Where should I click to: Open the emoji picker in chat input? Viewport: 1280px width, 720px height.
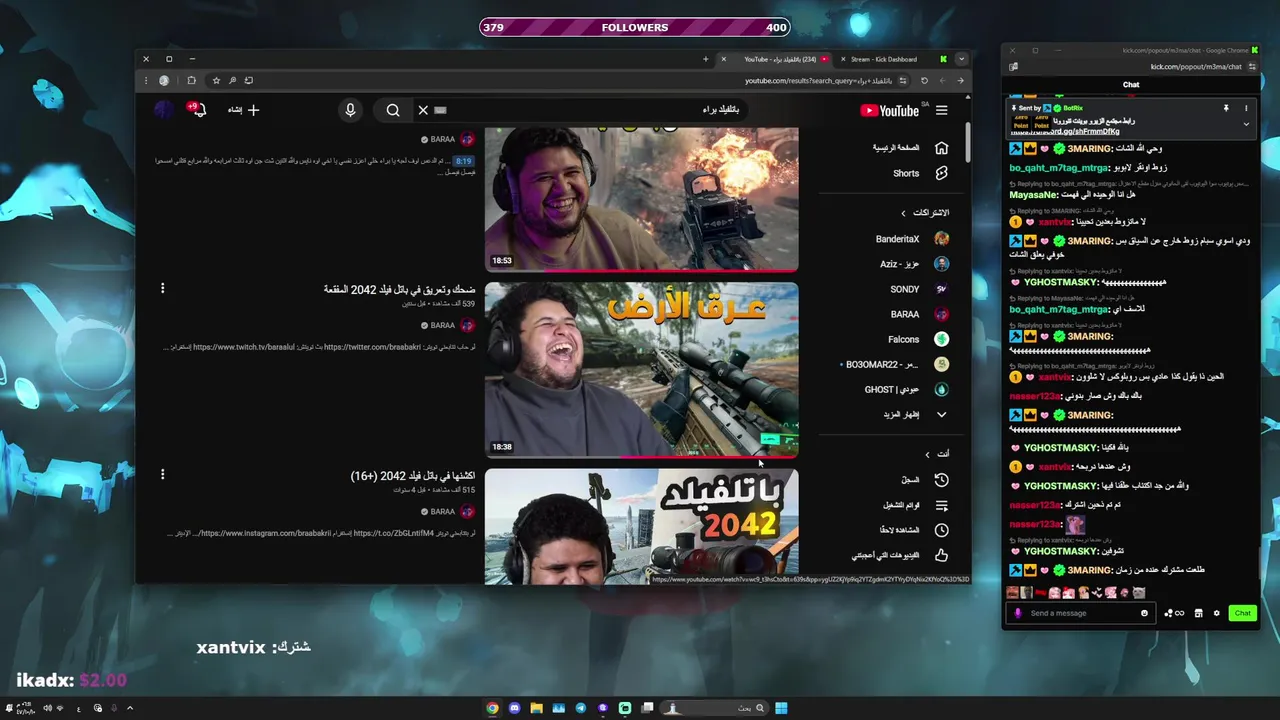[1145, 613]
